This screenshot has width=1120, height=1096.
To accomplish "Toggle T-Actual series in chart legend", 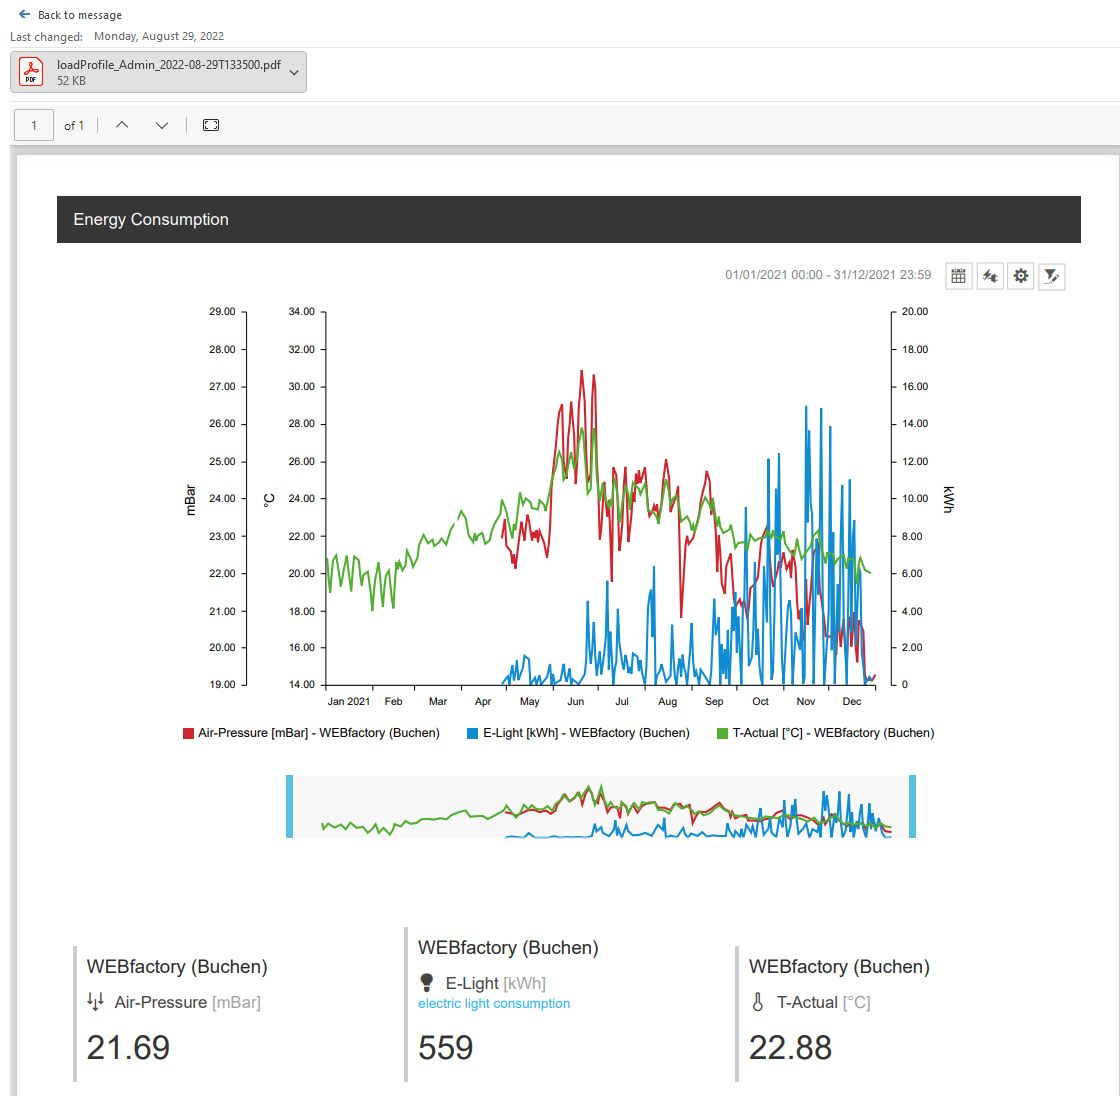I will point(825,733).
